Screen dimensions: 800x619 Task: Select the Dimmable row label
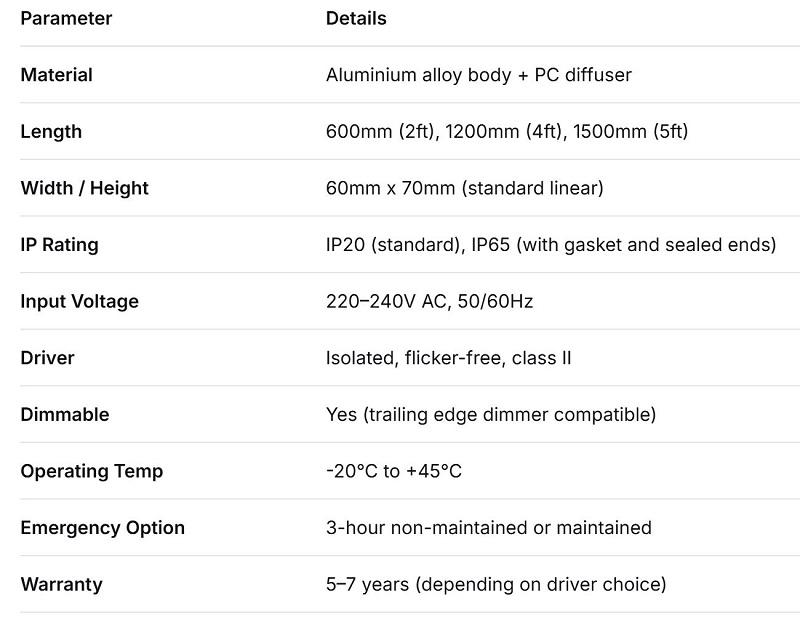coord(65,414)
